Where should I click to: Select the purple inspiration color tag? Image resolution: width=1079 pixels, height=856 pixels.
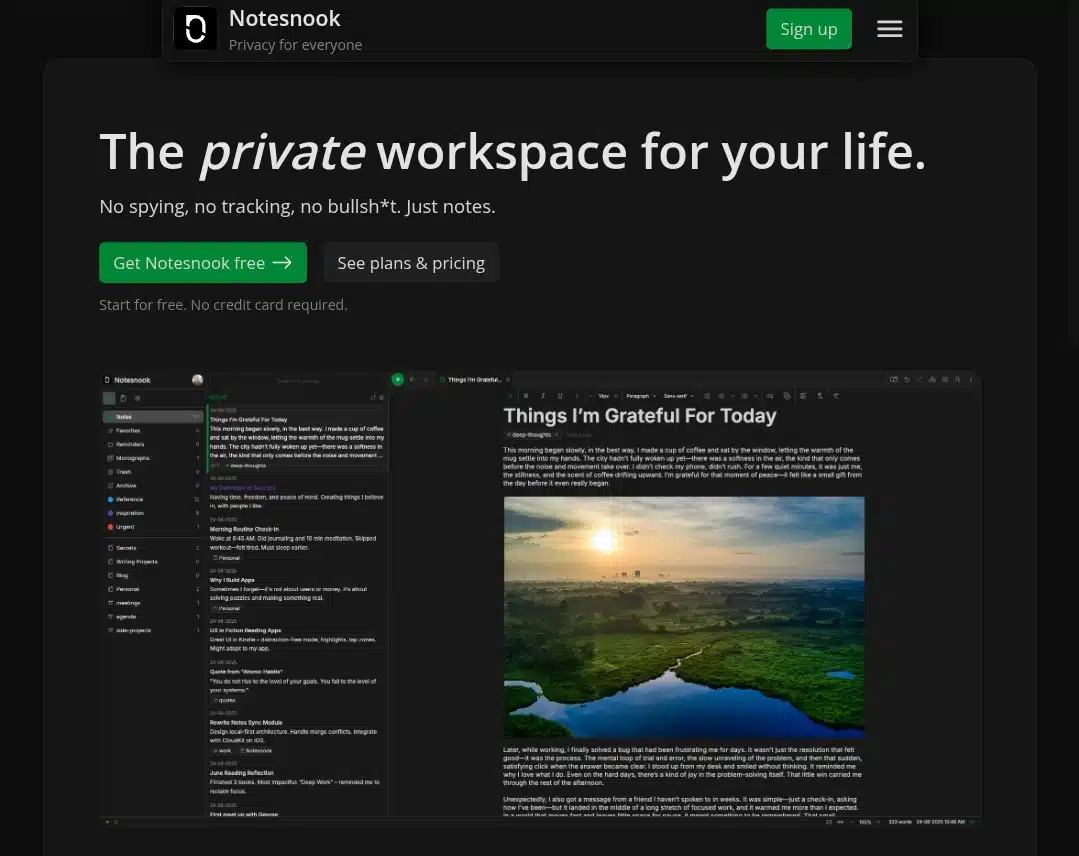(153, 513)
